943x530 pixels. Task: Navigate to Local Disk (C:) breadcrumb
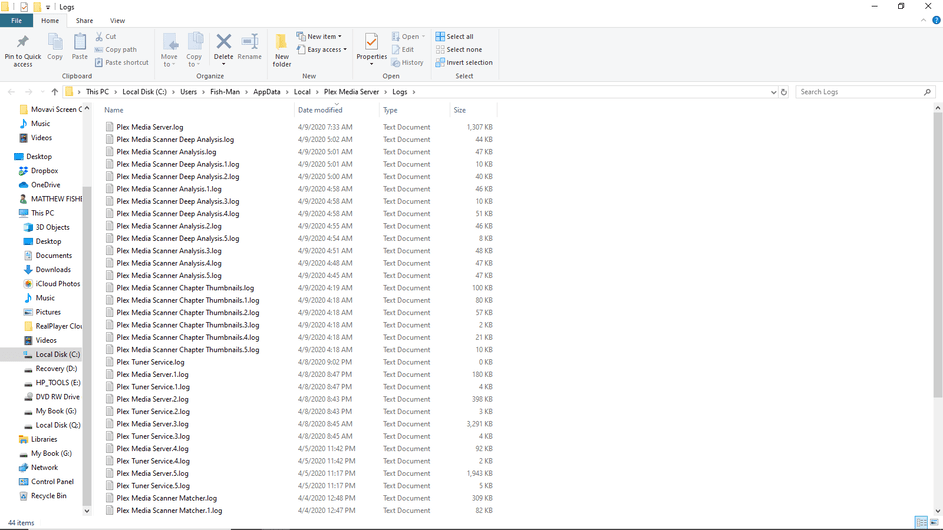pos(144,92)
